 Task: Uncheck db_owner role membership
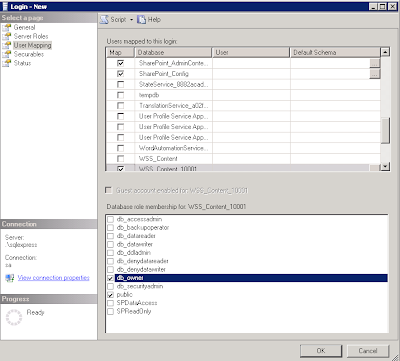click(110, 278)
